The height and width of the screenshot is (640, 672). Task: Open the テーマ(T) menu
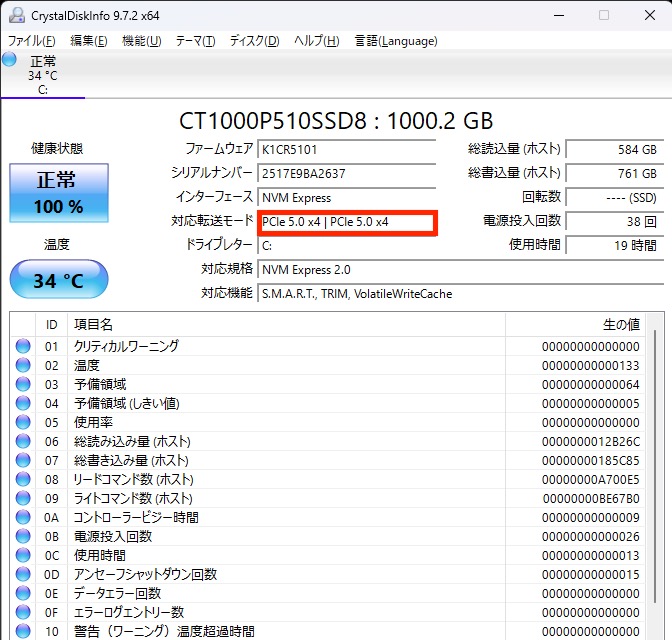[195, 41]
